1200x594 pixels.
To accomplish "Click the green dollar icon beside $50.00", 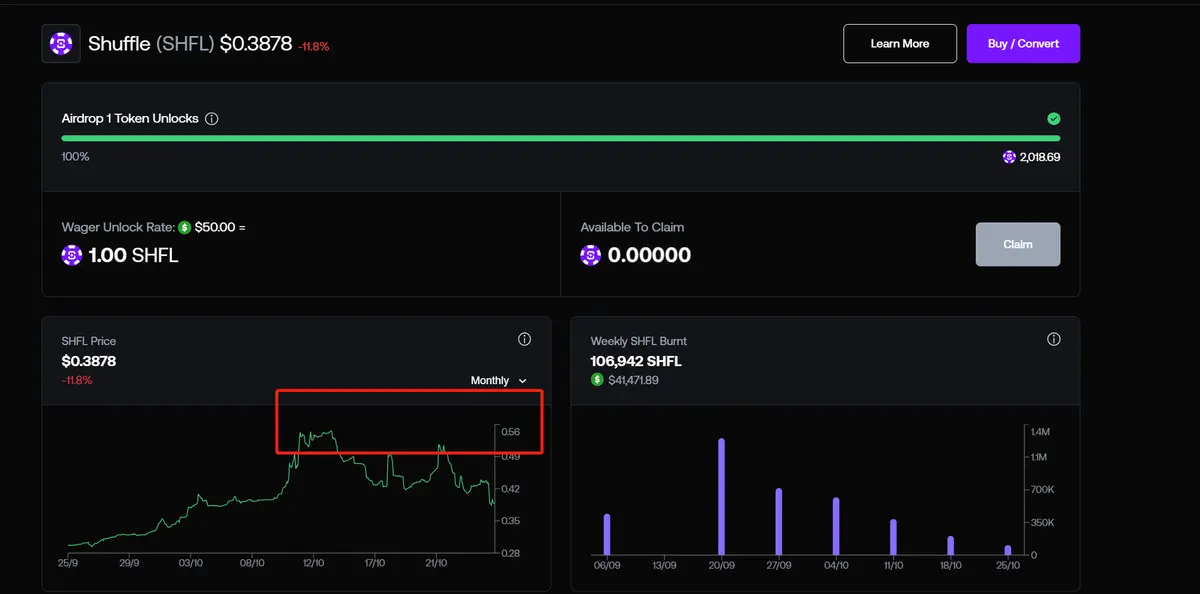I will (x=185, y=227).
